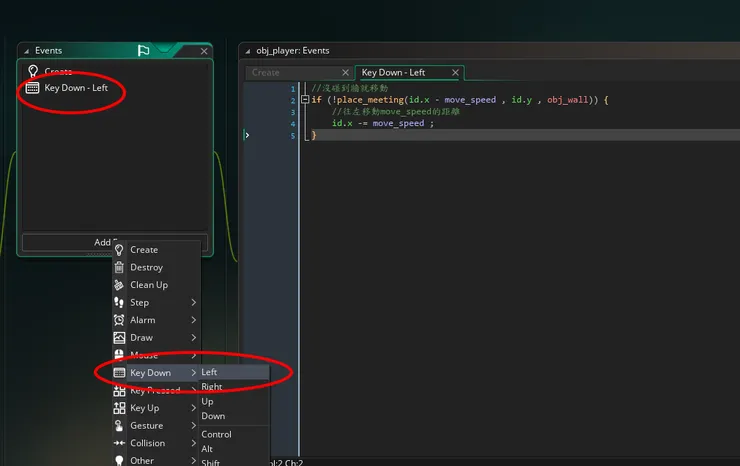The image size is (740, 466).
Task: Click the Draw picture icon in the menu
Action: pyautogui.click(x=119, y=338)
